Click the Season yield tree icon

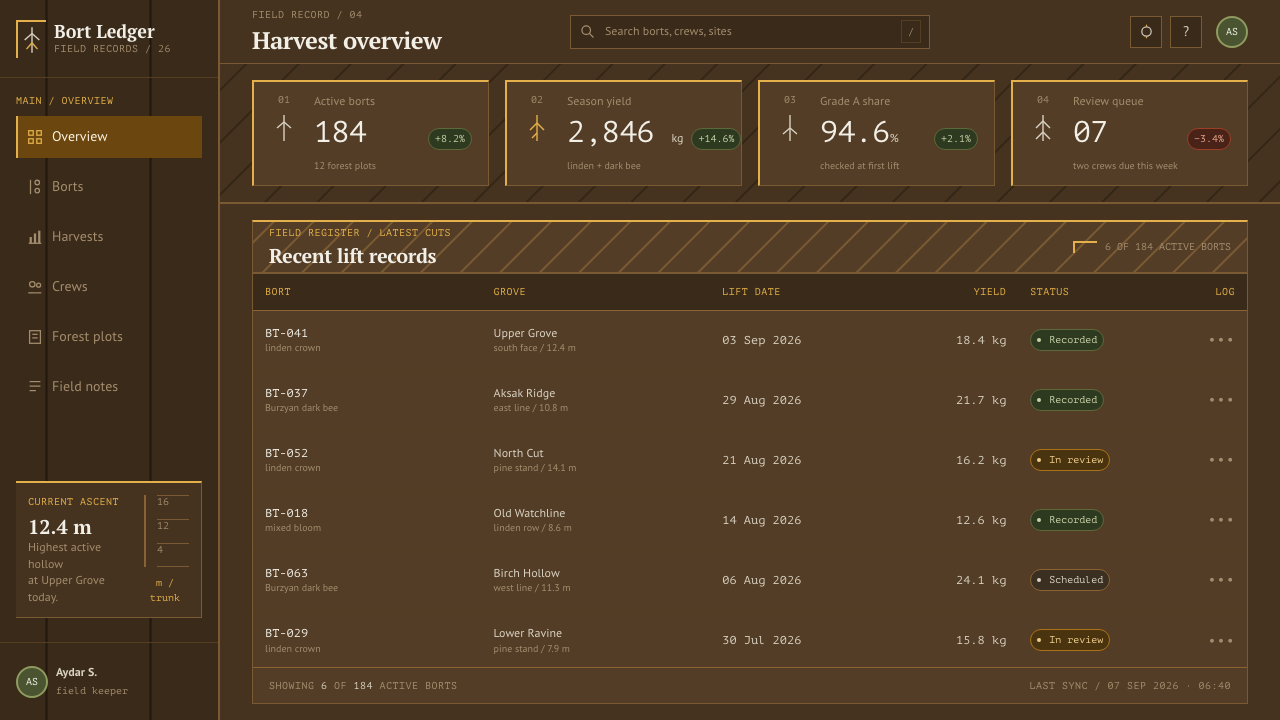537,128
